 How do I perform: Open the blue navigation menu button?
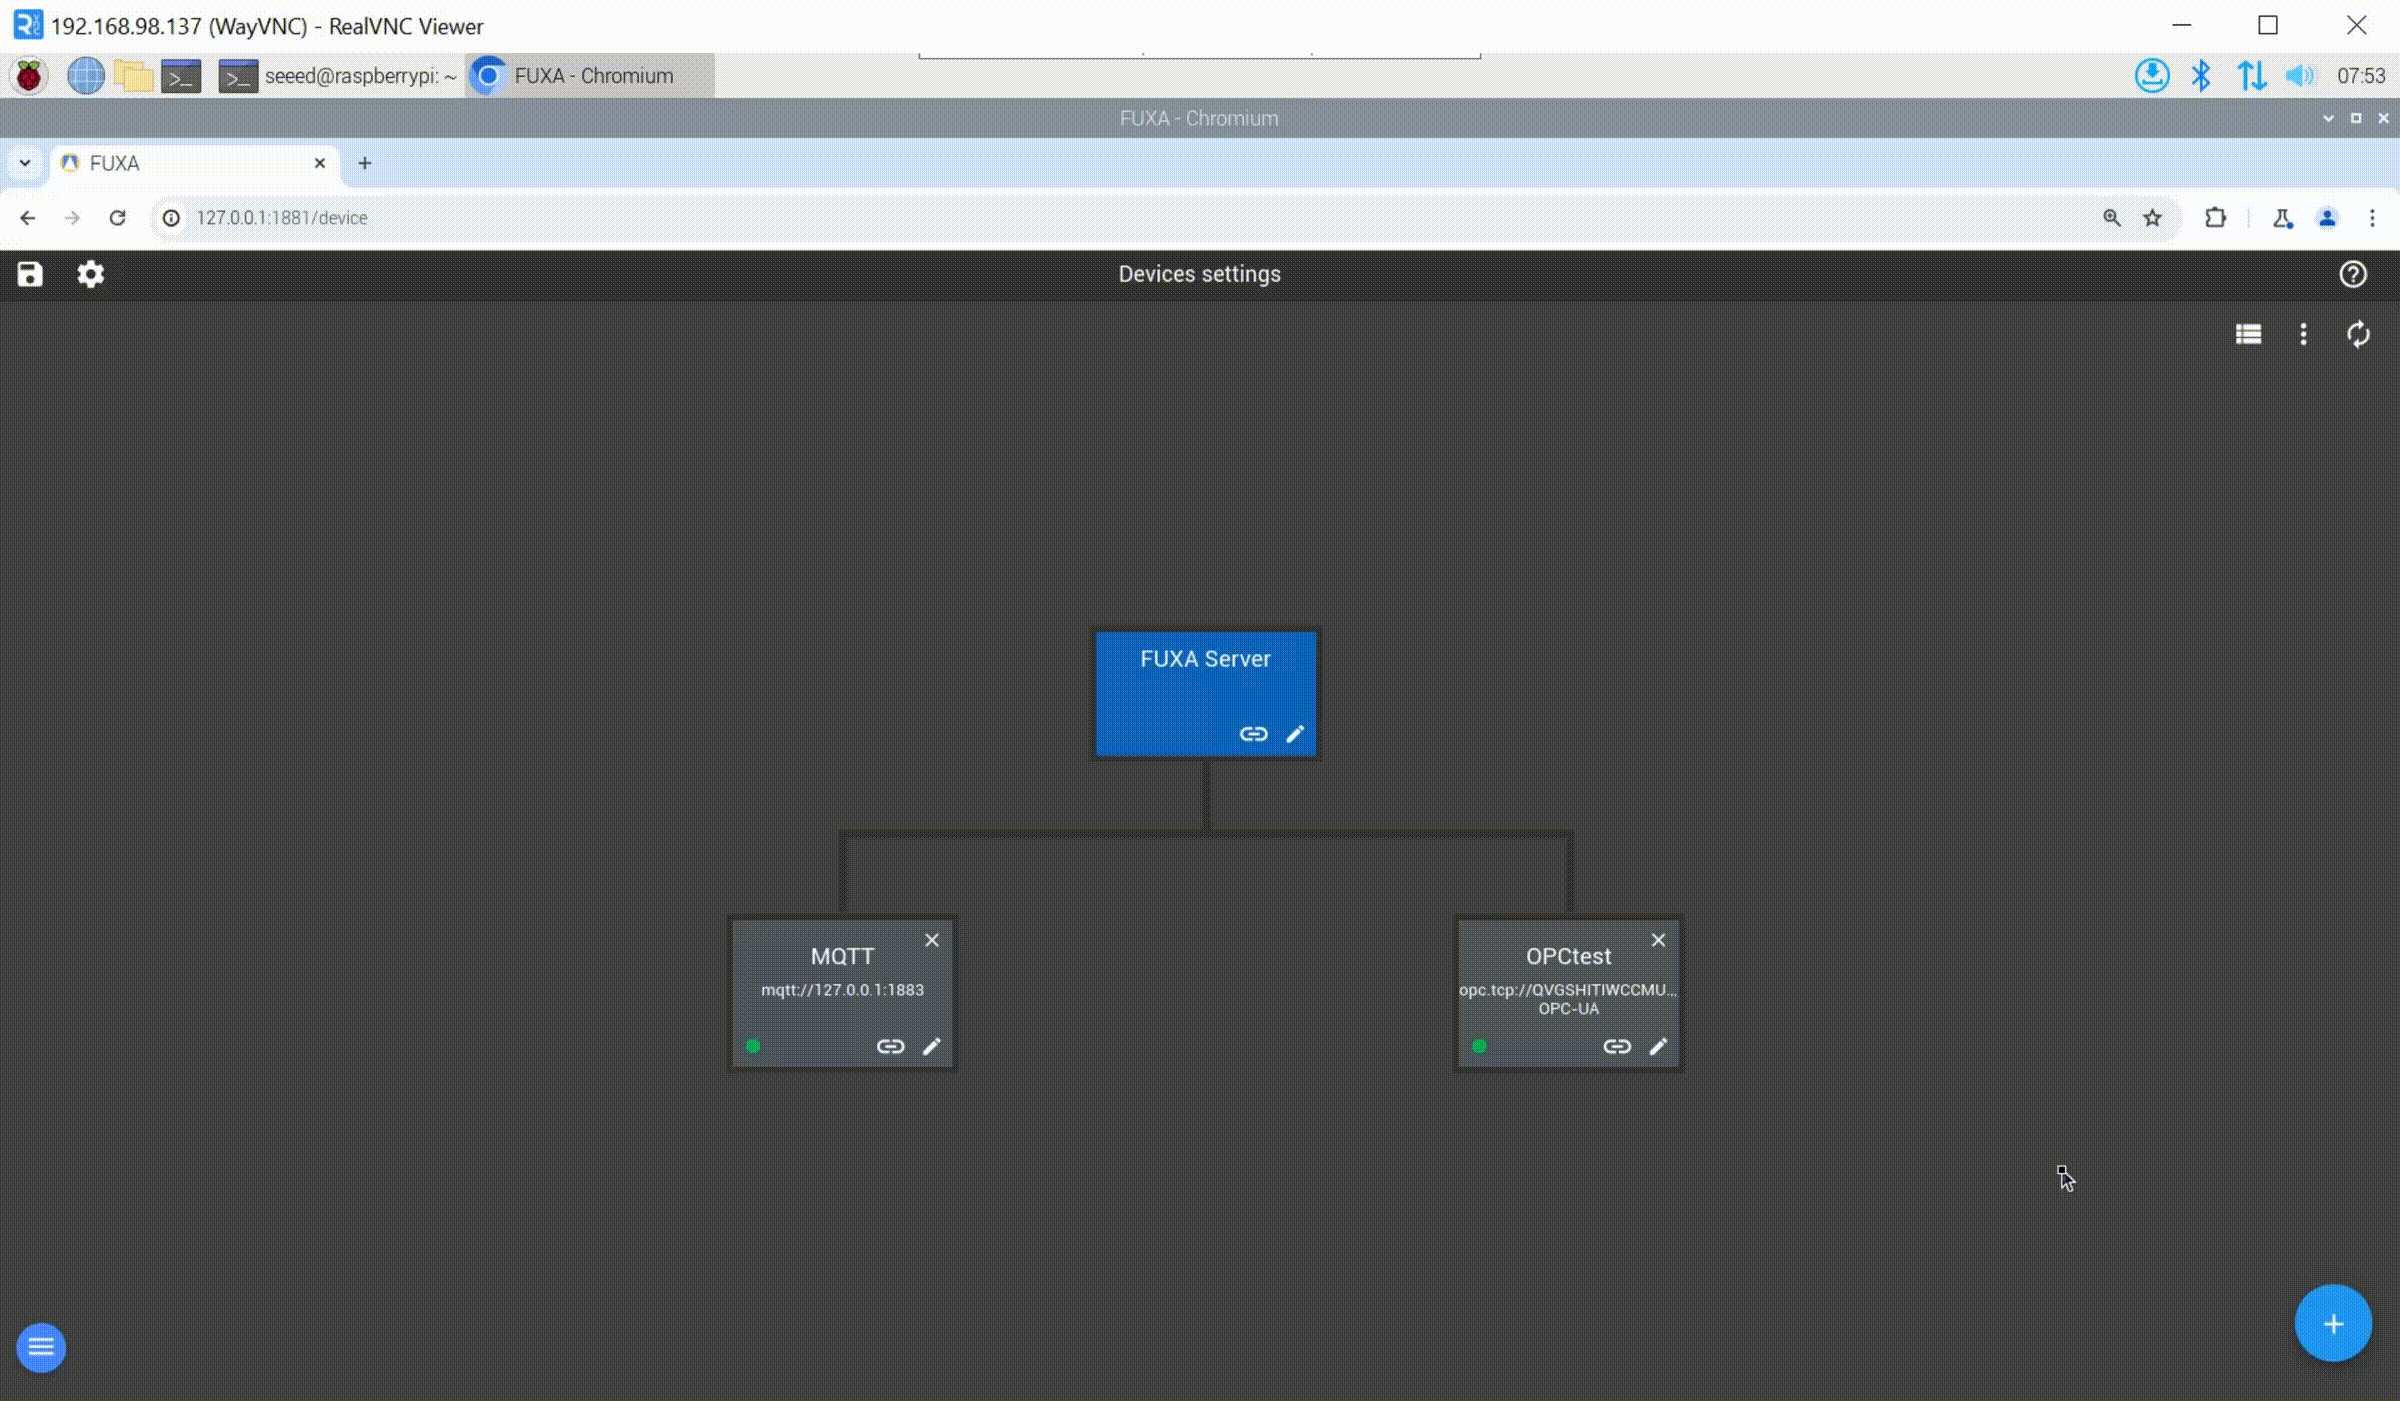(41, 1348)
